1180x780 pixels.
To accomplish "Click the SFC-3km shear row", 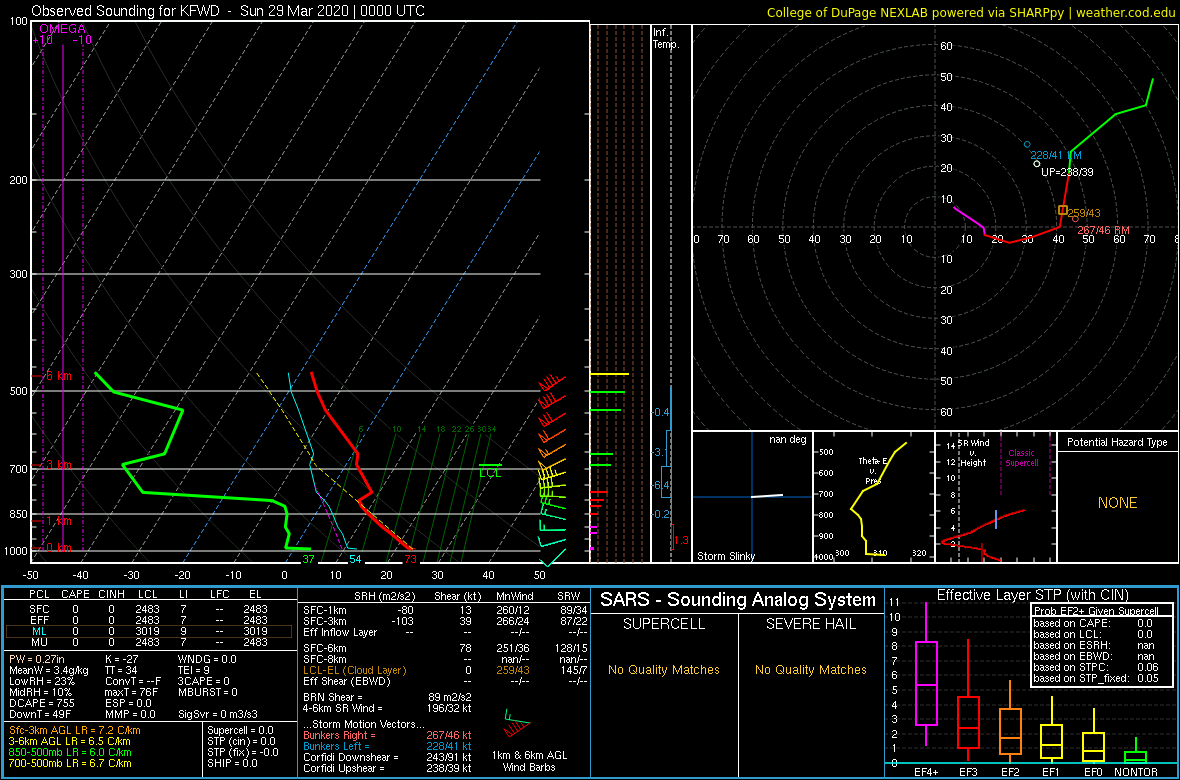I will [x=446, y=620].
